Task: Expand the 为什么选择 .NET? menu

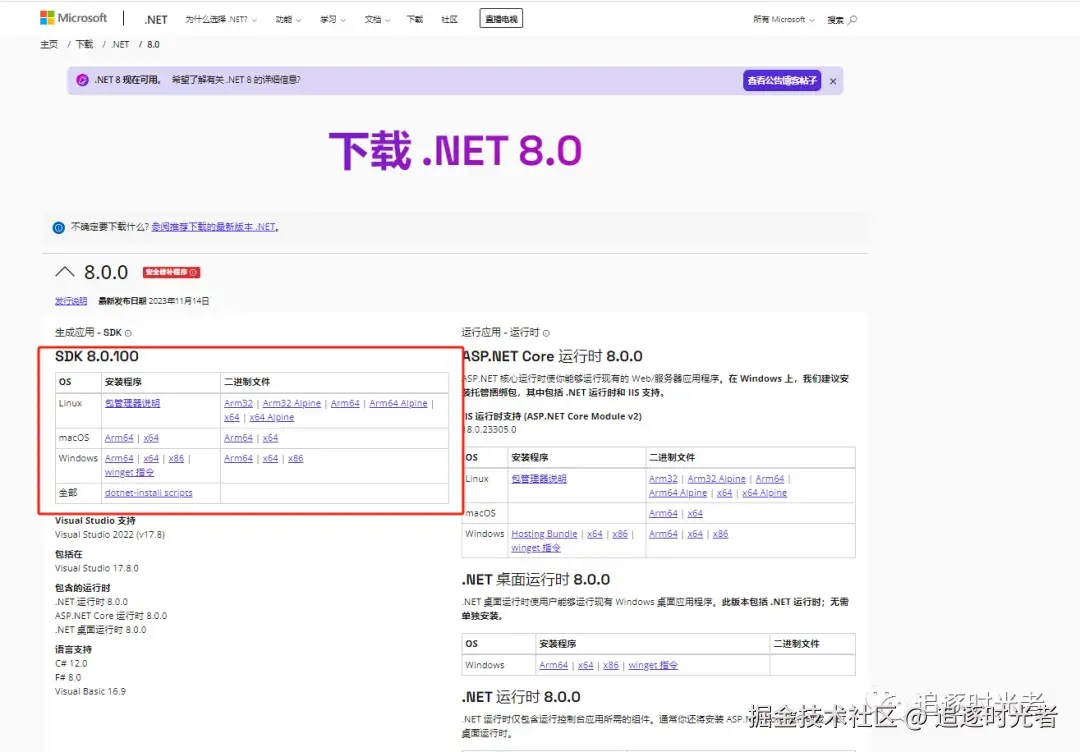Action: click(x=220, y=19)
